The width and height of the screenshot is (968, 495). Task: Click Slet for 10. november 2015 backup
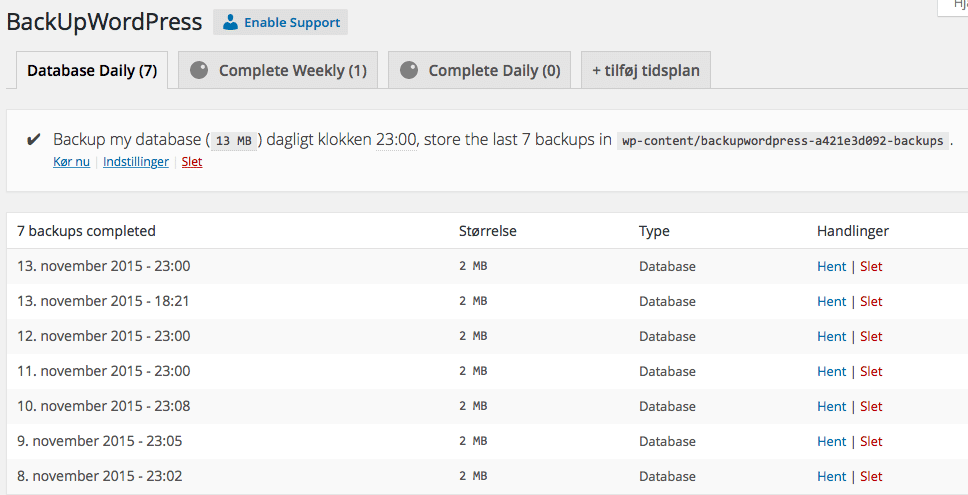tap(871, 407)
